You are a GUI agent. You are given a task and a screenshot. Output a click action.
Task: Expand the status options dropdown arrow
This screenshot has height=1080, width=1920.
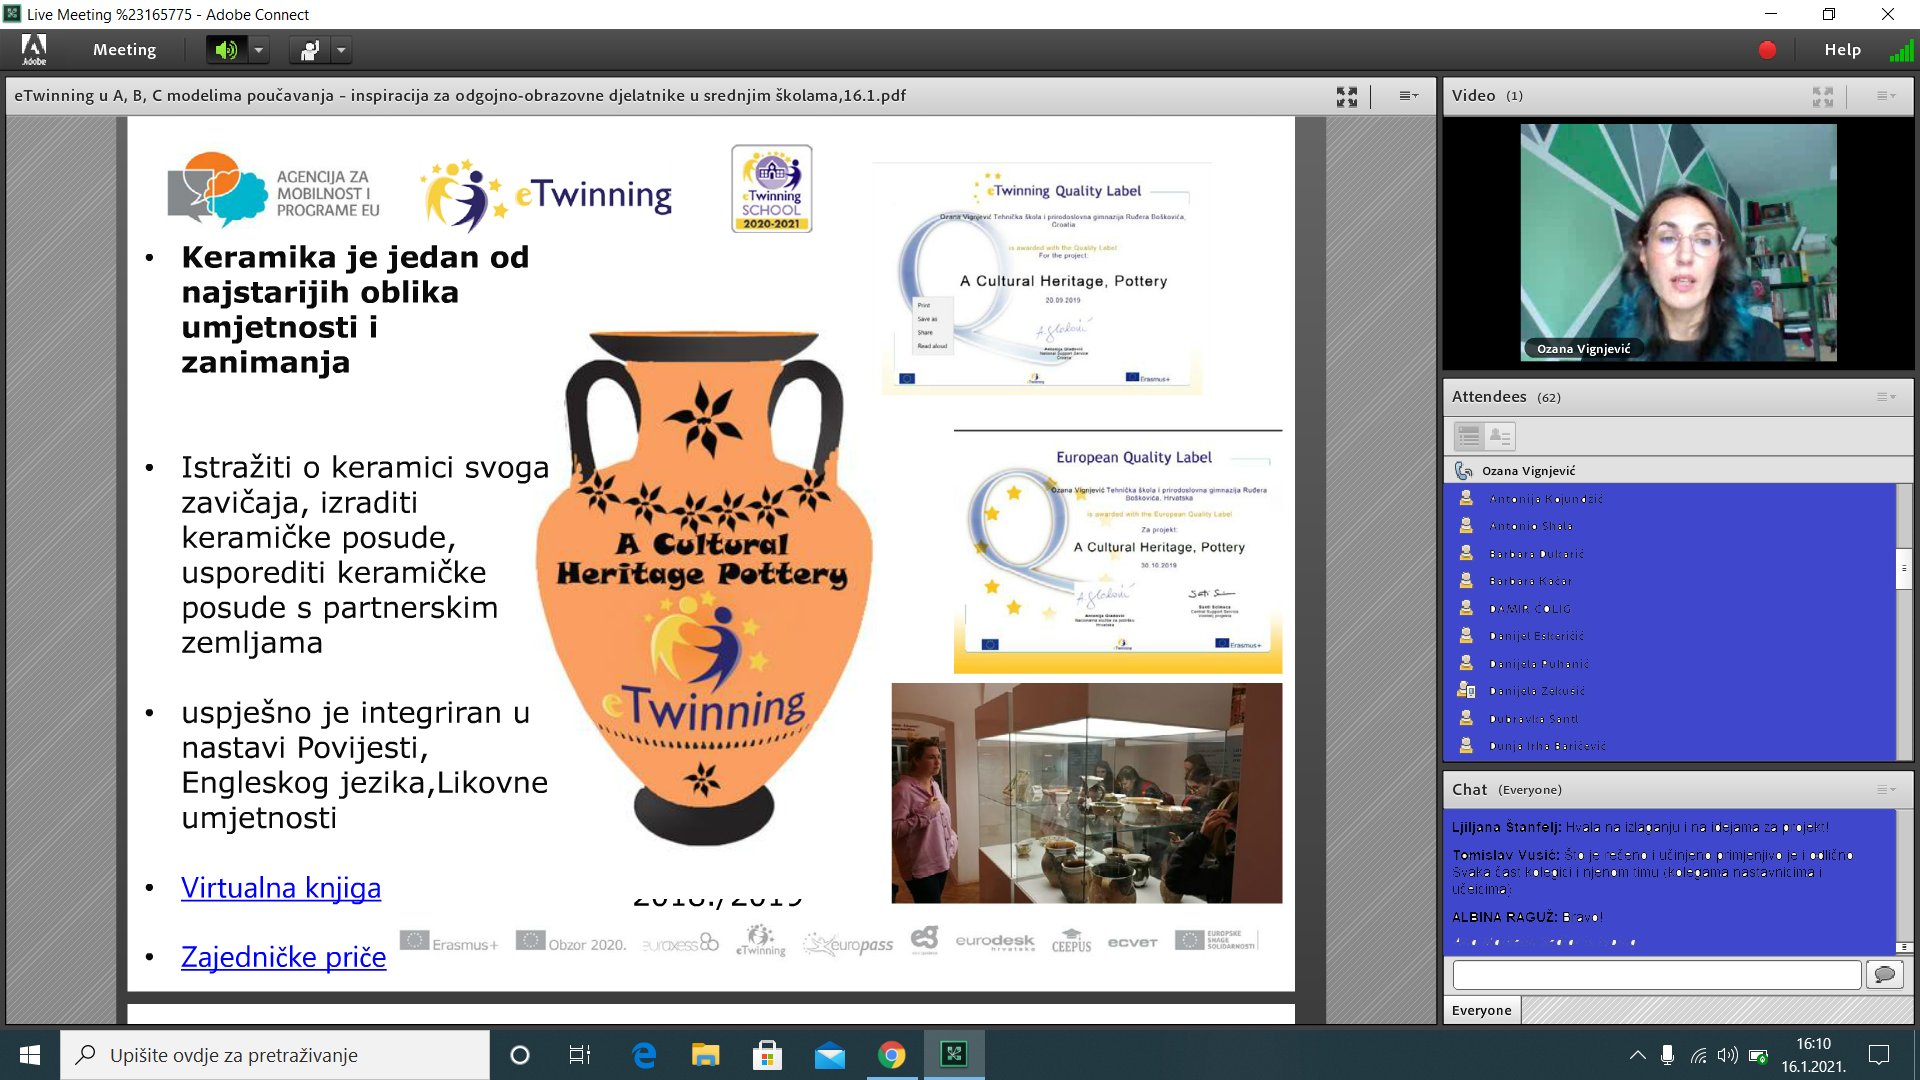tap(342, 50)
